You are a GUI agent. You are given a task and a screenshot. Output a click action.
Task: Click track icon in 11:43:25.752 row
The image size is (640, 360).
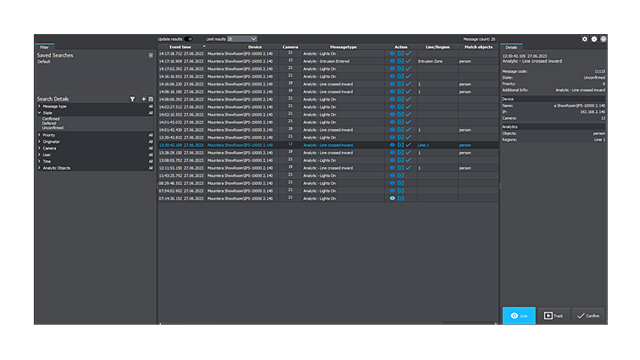[400, 176]
